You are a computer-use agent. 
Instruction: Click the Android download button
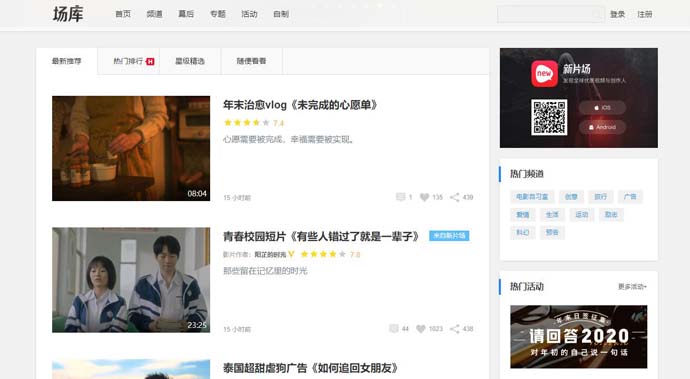(x=602, y=127)
